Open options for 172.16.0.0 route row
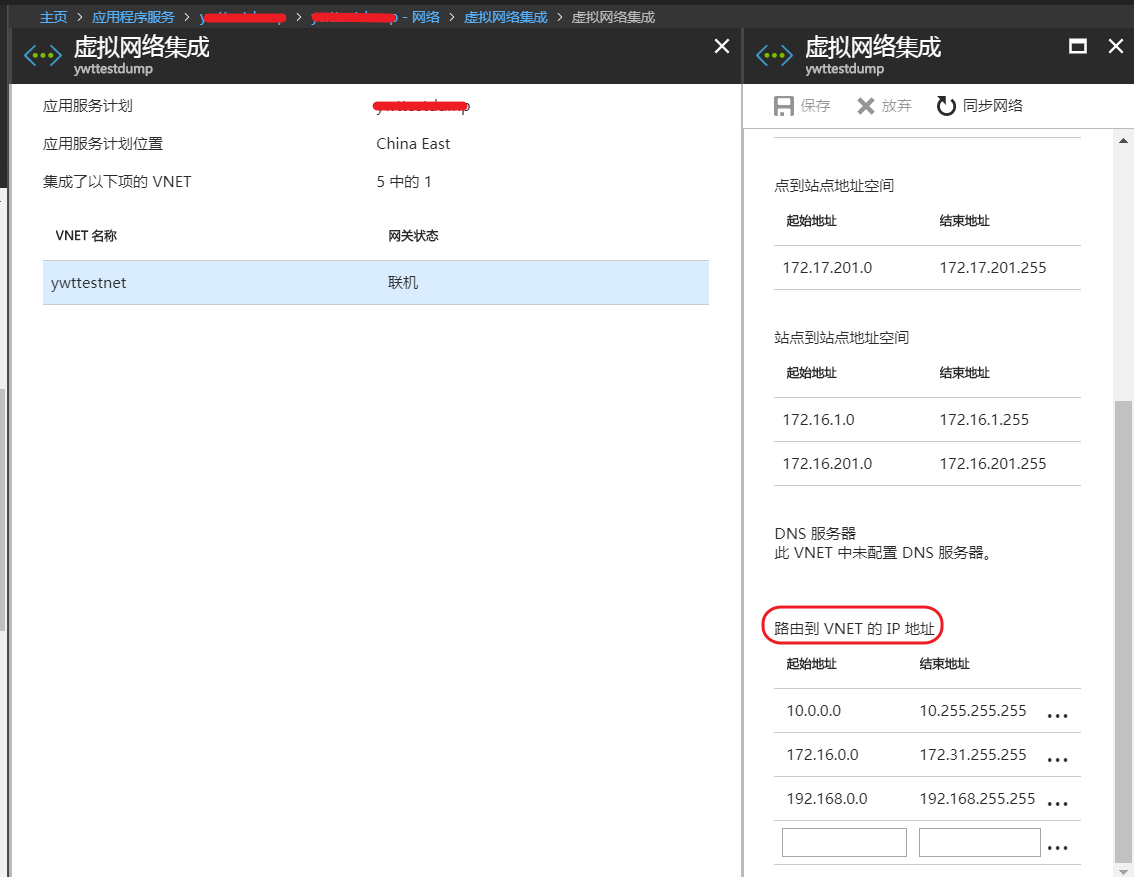 pyautogui.click(x=1057, y=759)
